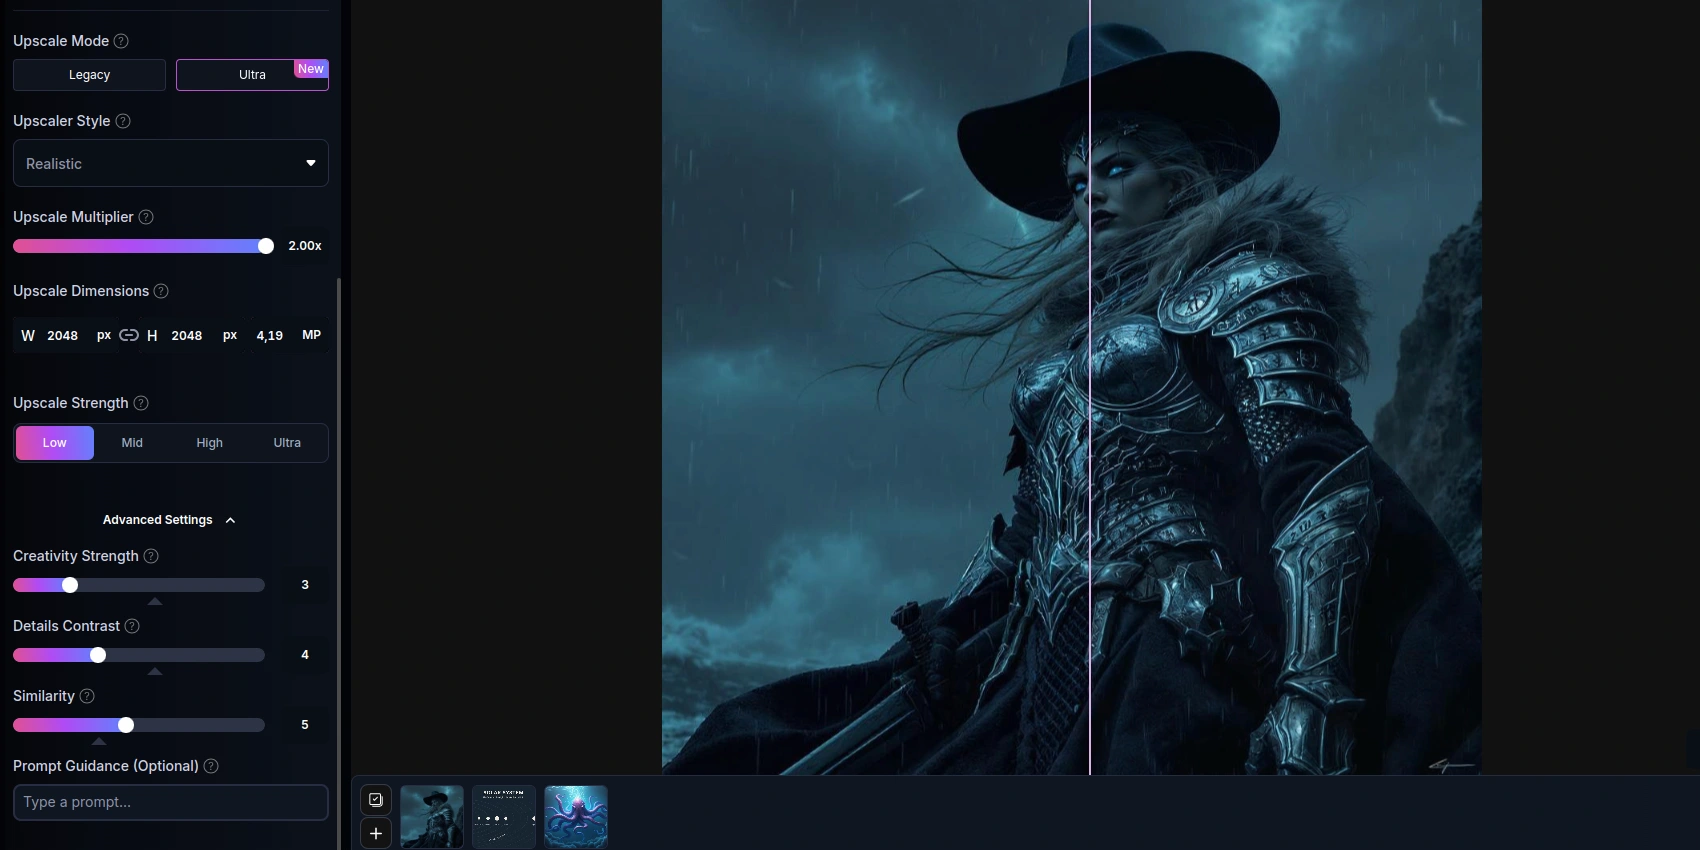Click the select-all checkbox icon near thumbnails
This screenshot has height=850, width=1700.
pos(376,800)
